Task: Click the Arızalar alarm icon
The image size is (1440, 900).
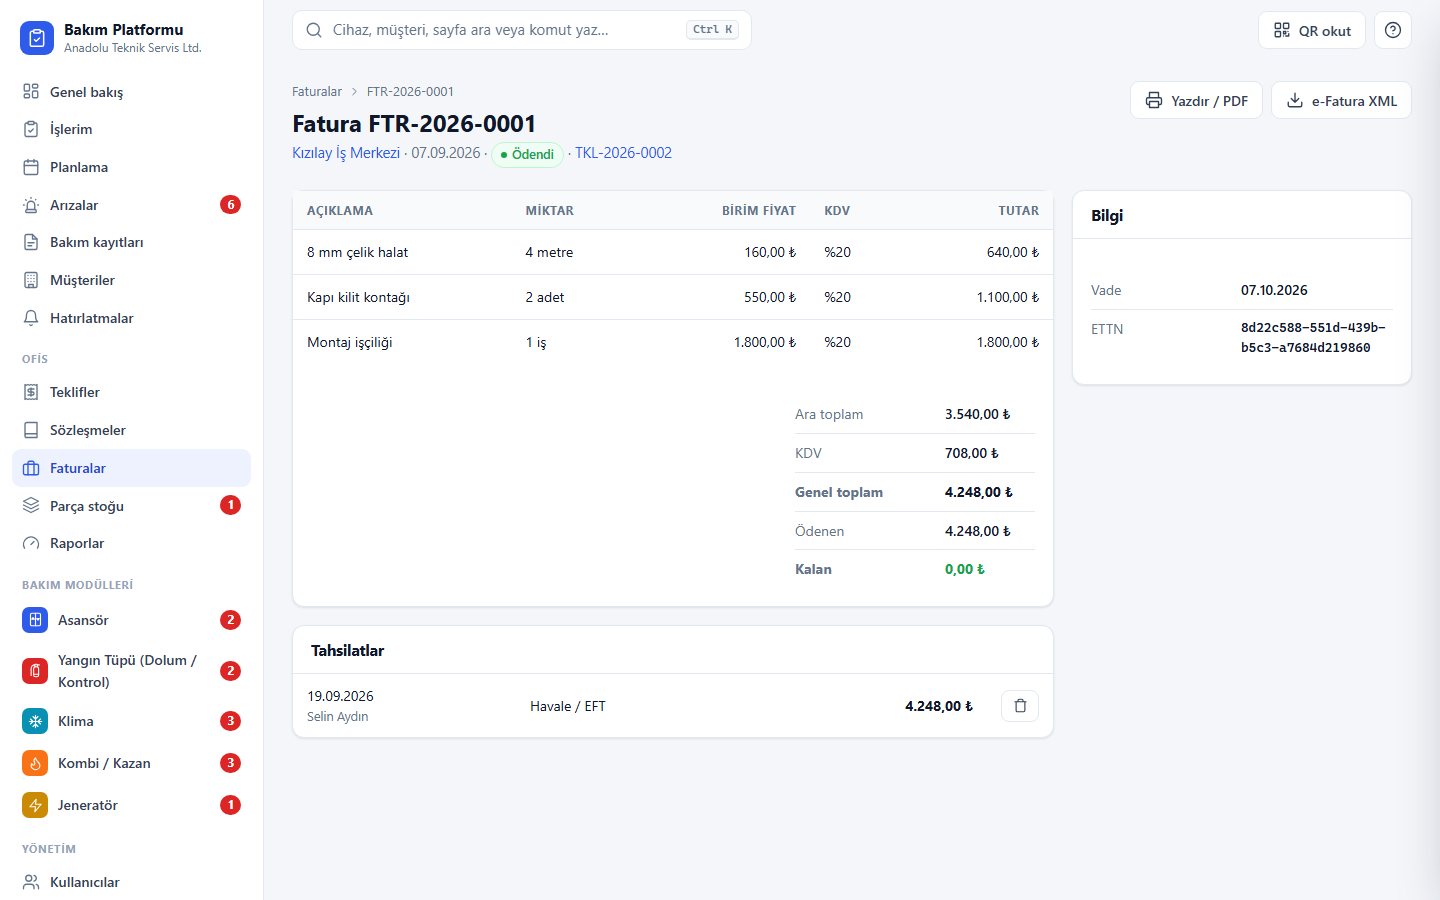Action: pos(31,205)
